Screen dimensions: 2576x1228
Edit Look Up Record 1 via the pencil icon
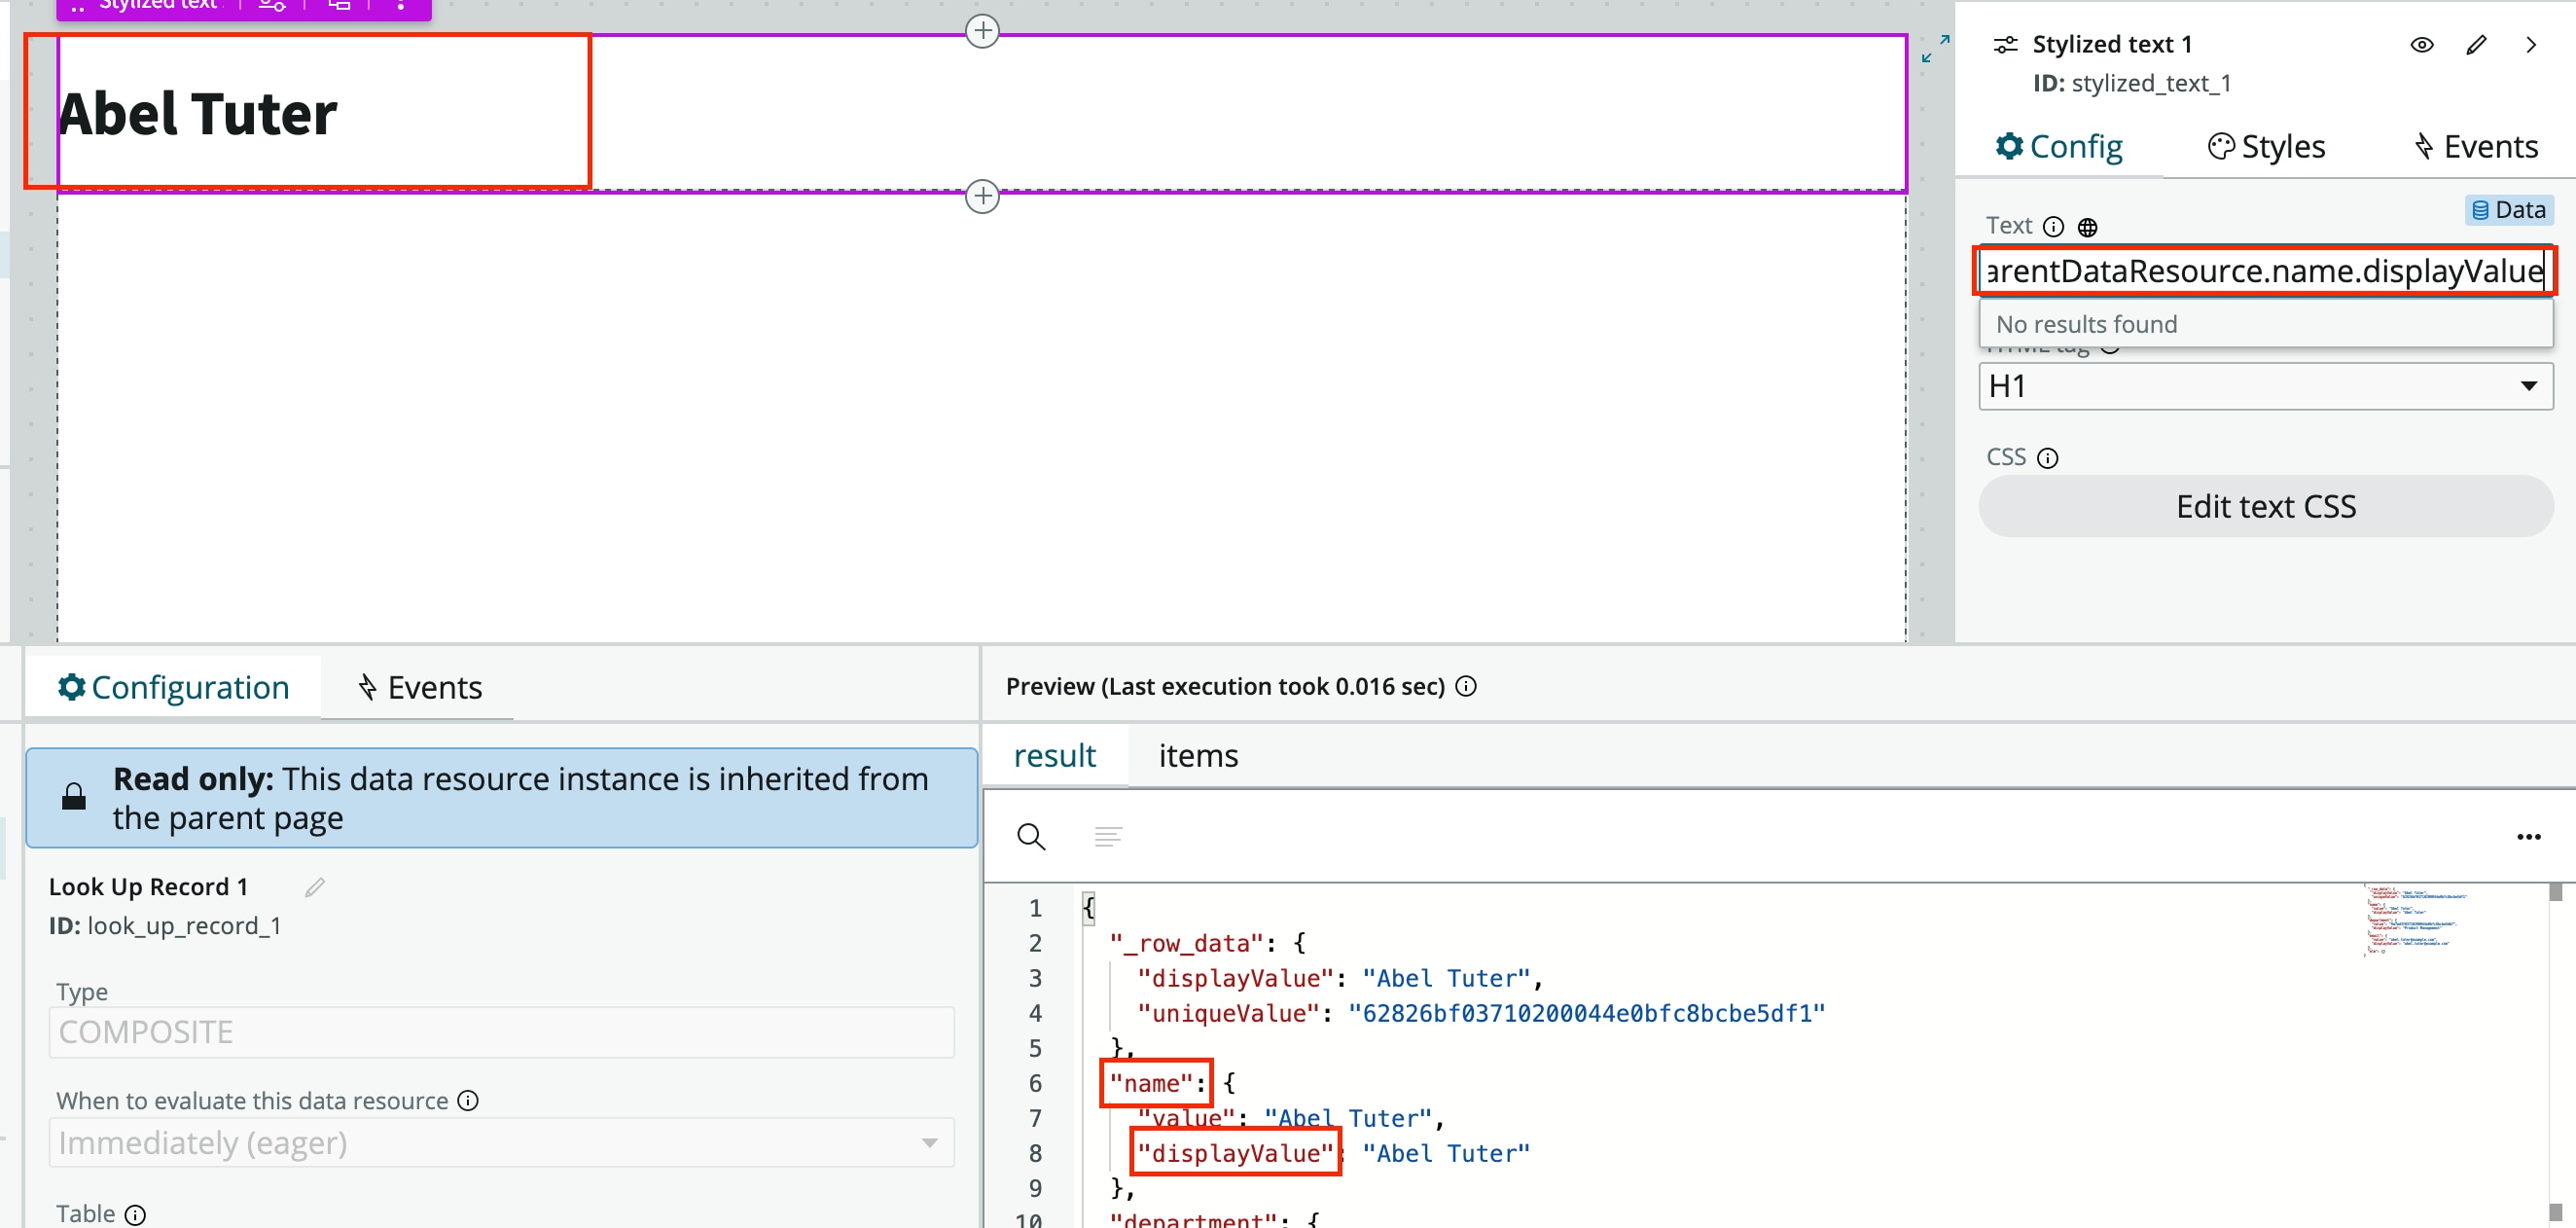[314, 886]
